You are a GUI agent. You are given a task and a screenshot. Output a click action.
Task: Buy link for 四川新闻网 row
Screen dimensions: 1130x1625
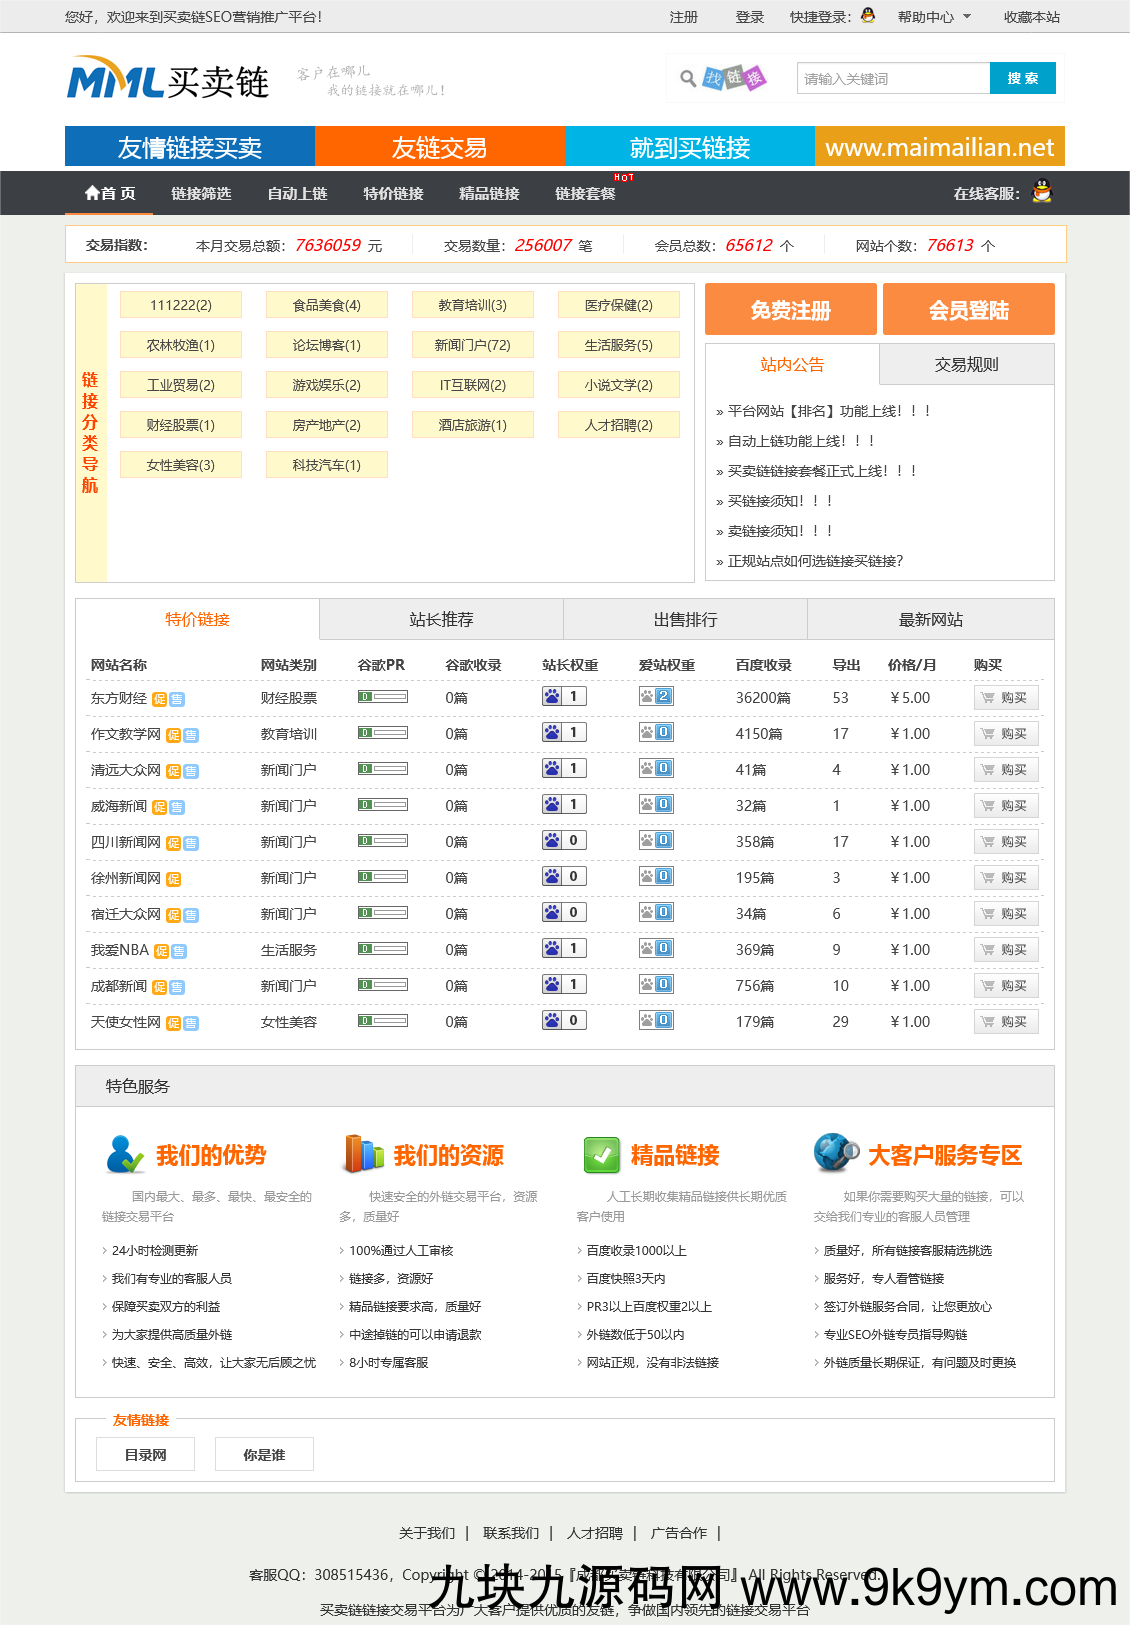point(1006,842)
